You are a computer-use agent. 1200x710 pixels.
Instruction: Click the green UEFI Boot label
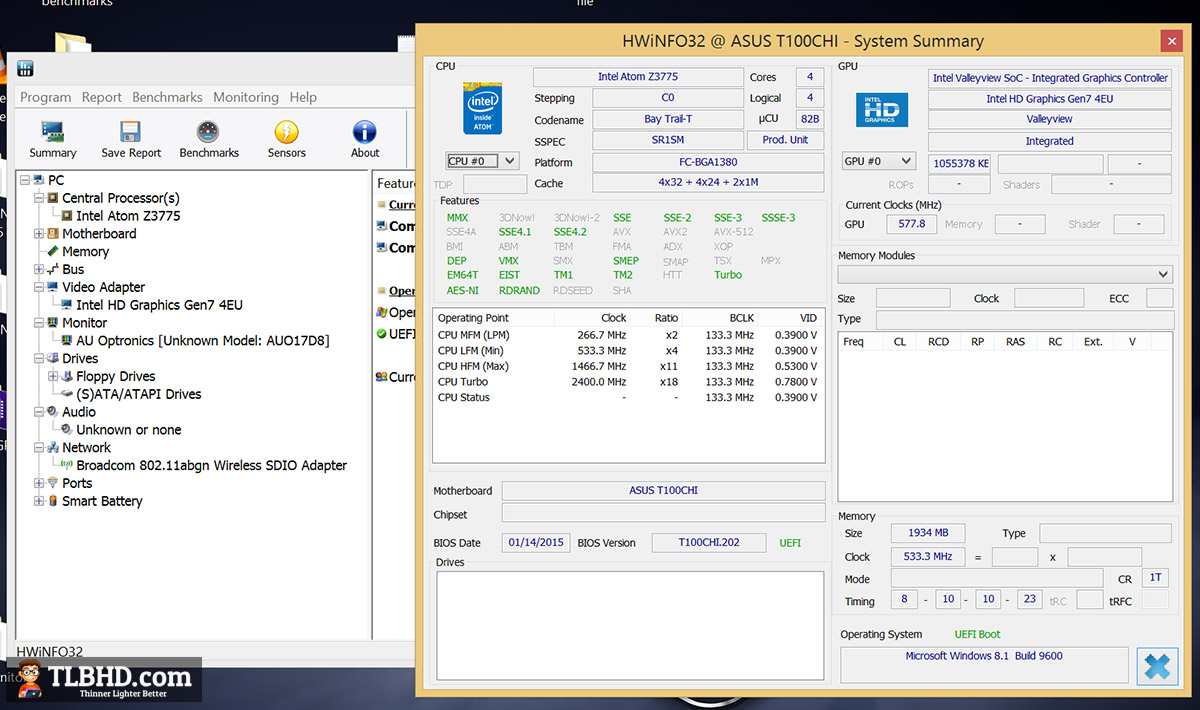[977, 634]
